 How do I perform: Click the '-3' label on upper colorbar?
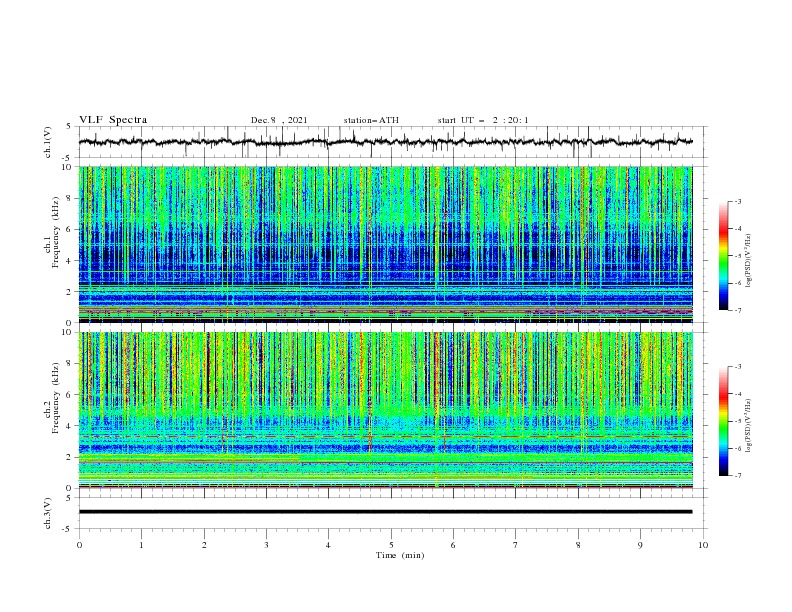click(x=737, y=201)
